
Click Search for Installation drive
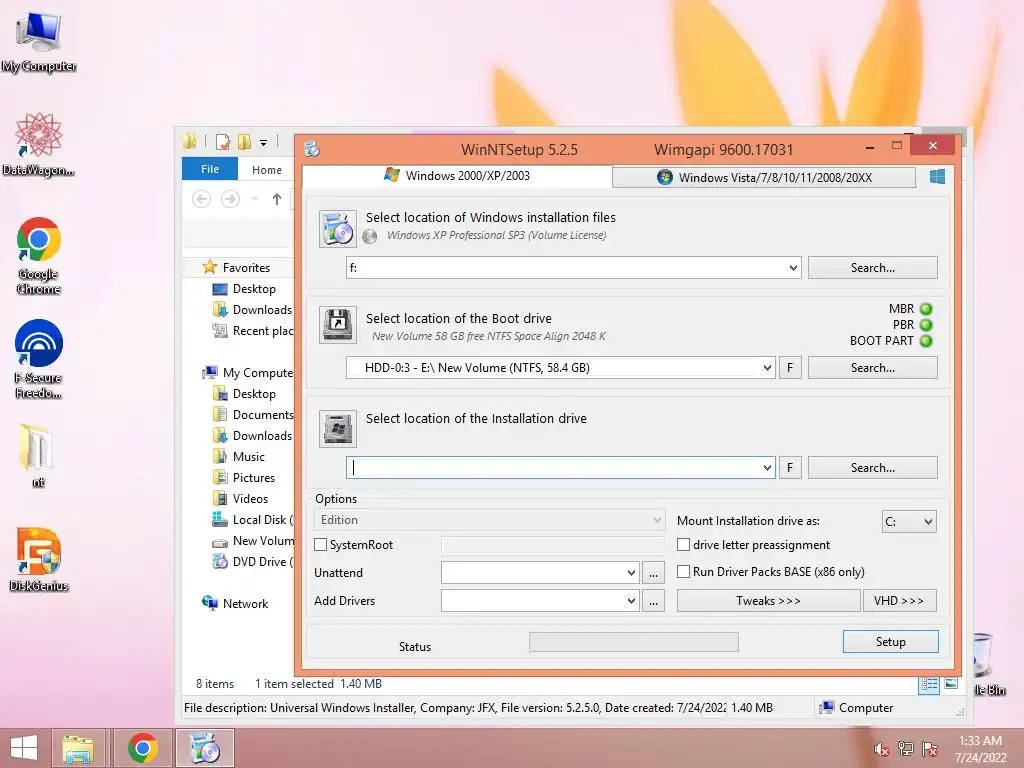pyautogui.click(x=872, y=468)
